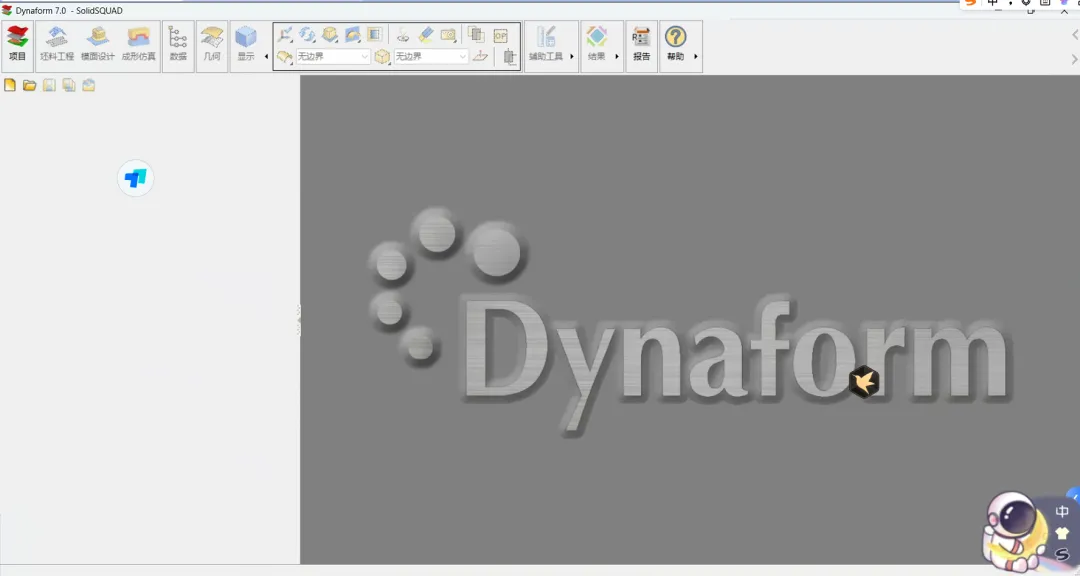Click the ribbon scroll-right chevron at far right

click(1074, 60)
